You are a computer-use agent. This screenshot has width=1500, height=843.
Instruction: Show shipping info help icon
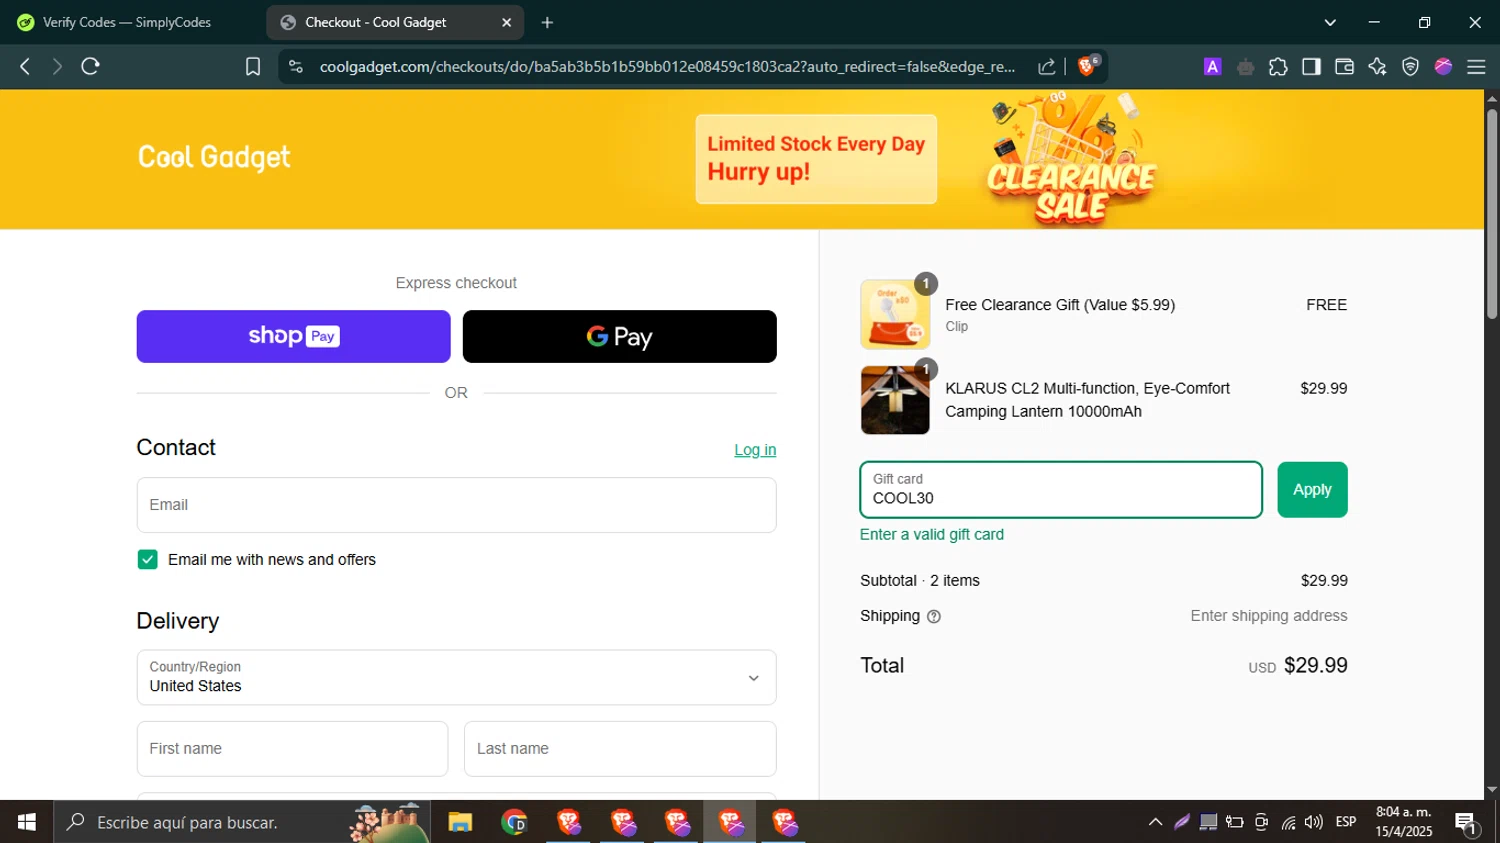tap(934, 617)
